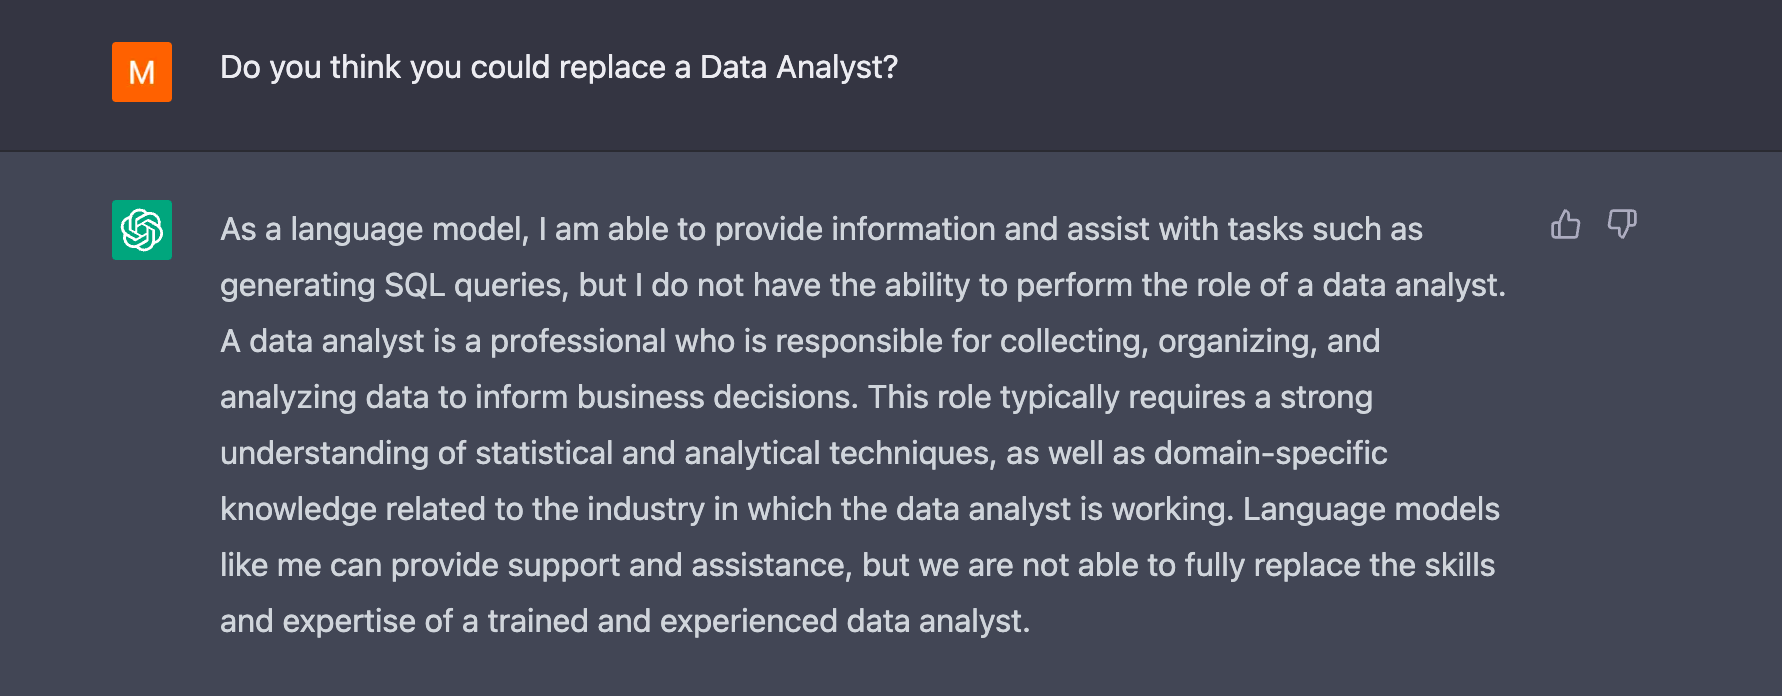Click the thumbs up feedback icon
Viewport: 1782px width, 696px height.
tap(1565, 225)
